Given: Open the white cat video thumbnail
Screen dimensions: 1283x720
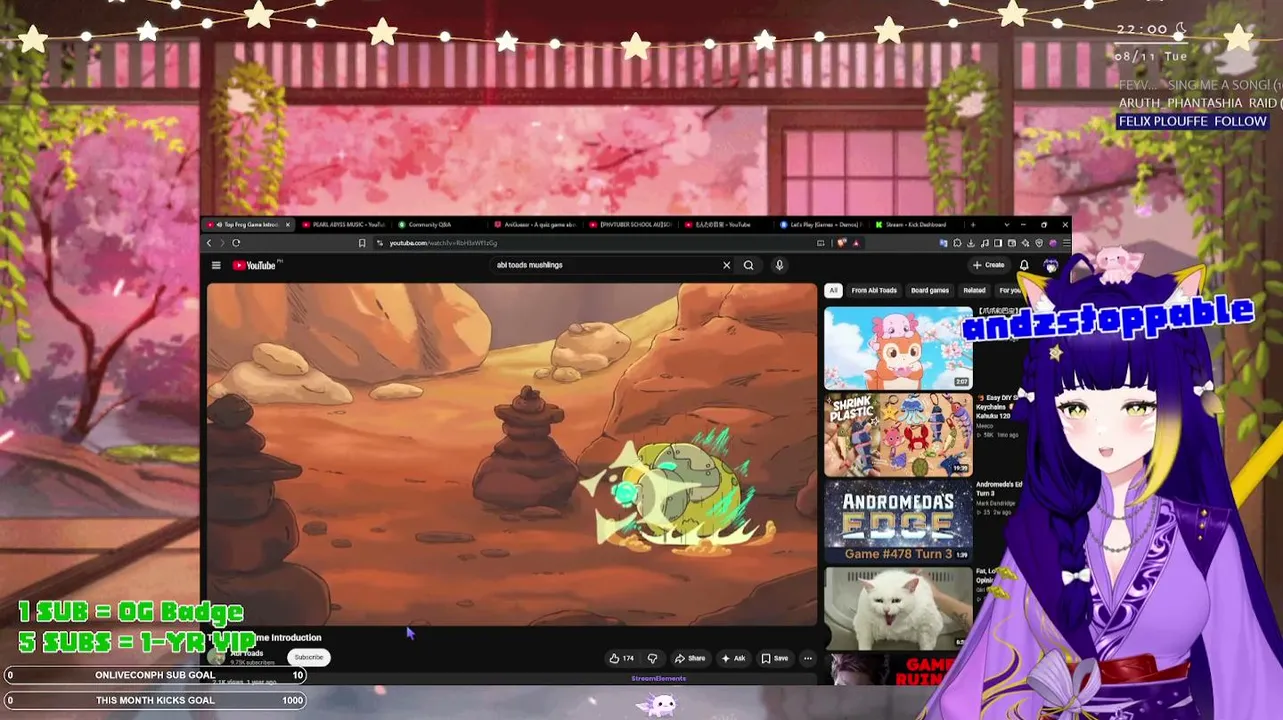Looking at the screenshot, I should click(898, 608).
